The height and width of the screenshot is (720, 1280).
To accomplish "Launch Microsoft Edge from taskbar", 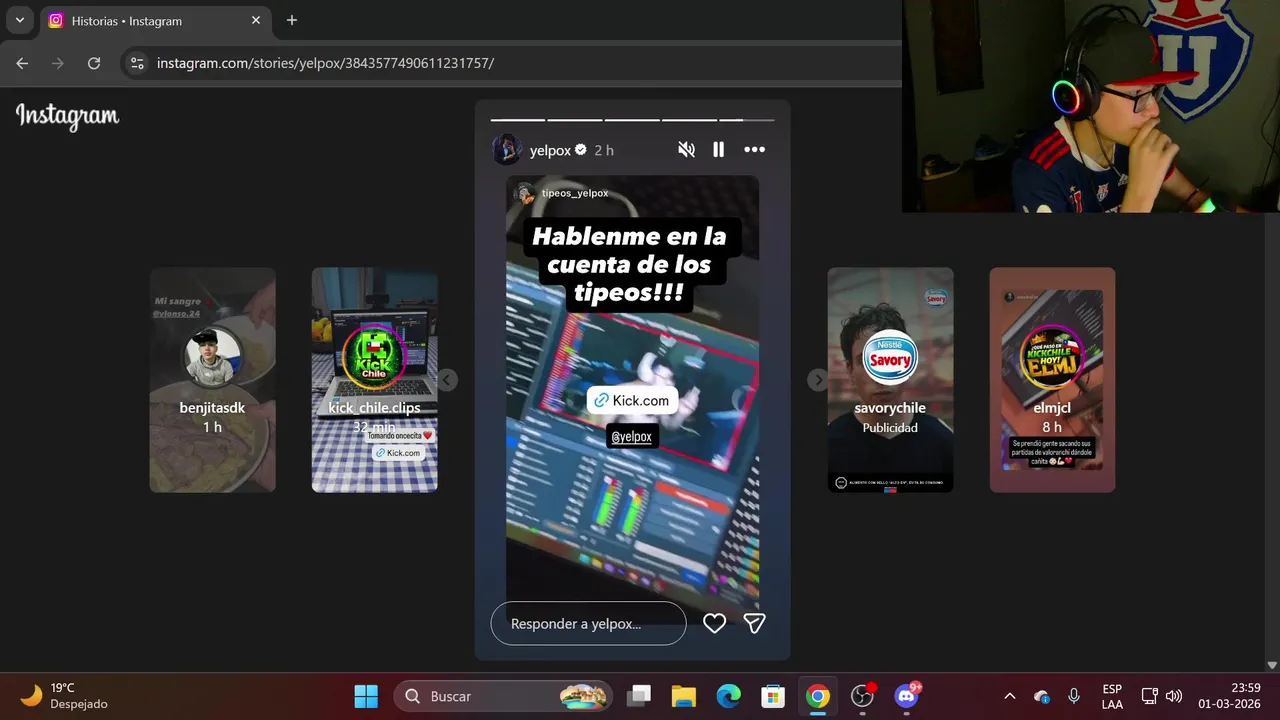I will [728, 696].
